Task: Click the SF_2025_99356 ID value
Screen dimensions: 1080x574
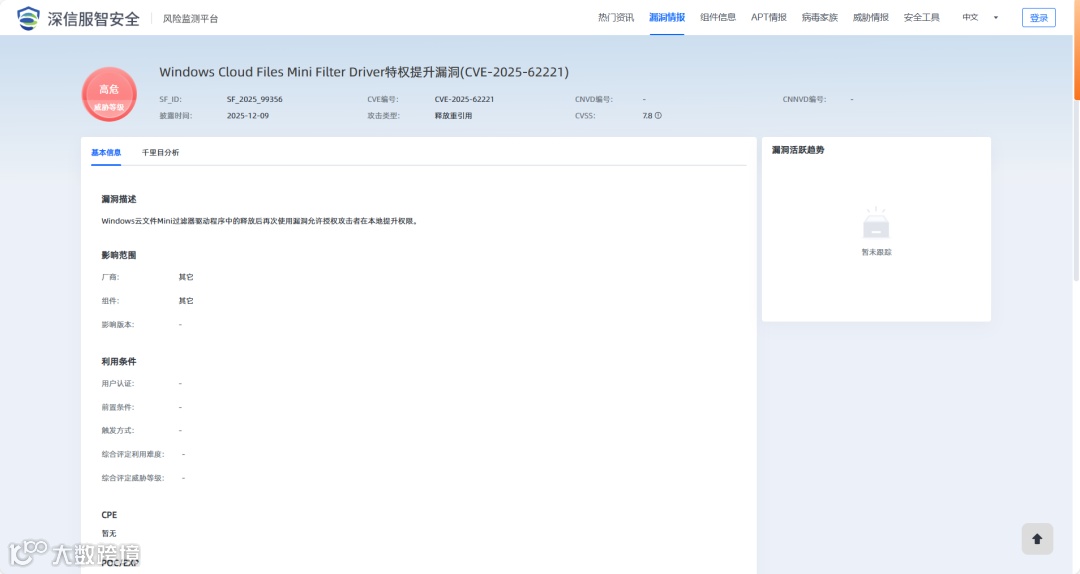Action: coord(255,99)
